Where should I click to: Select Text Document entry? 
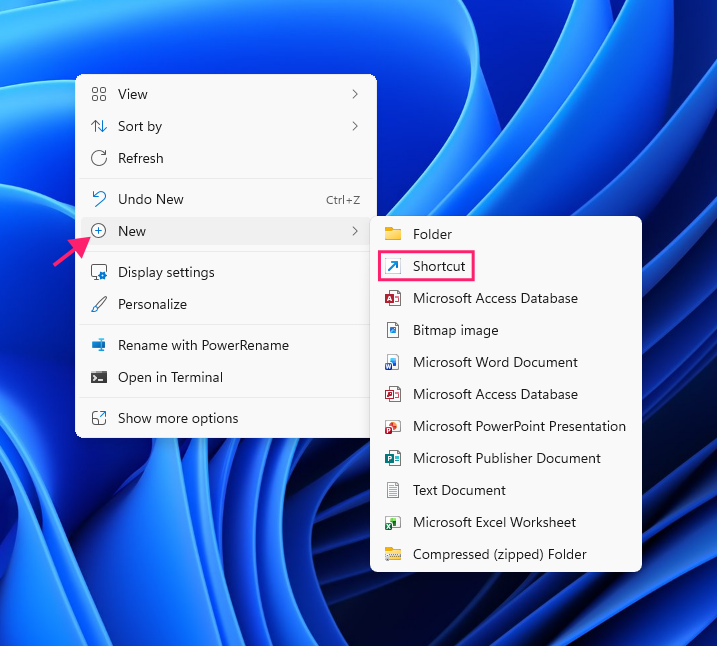tap(506, 490)
